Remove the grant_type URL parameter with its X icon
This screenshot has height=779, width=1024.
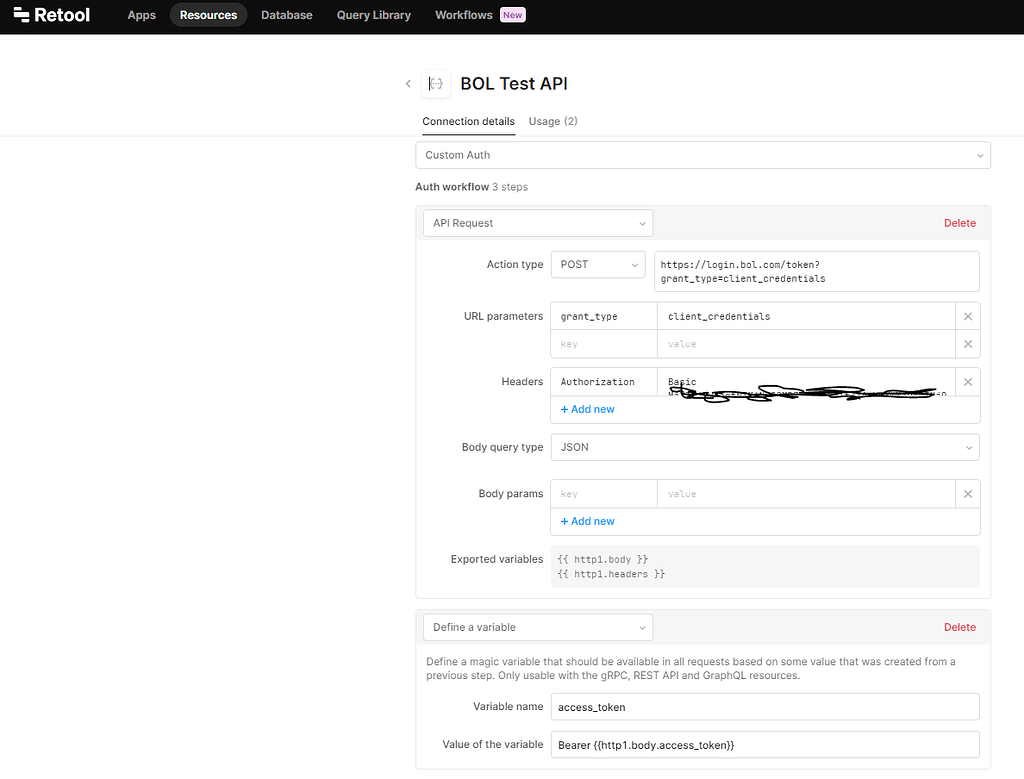(967, 316)
